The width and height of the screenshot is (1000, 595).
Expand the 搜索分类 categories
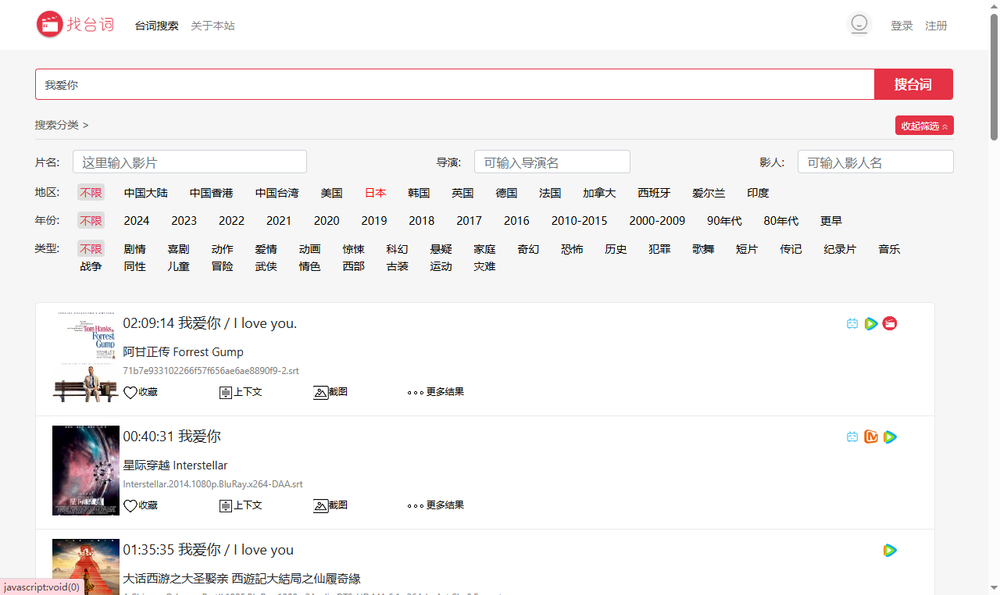tap(52, 126)
